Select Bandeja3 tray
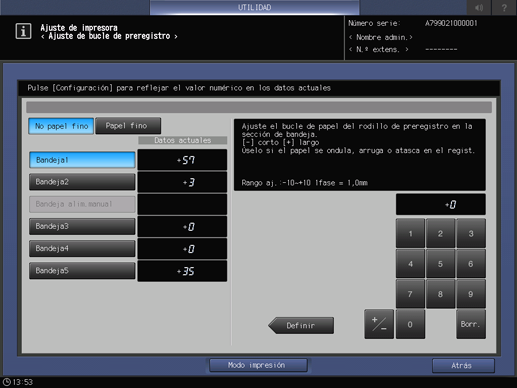This screenshot has height=388, width=517. click(82, 226)
